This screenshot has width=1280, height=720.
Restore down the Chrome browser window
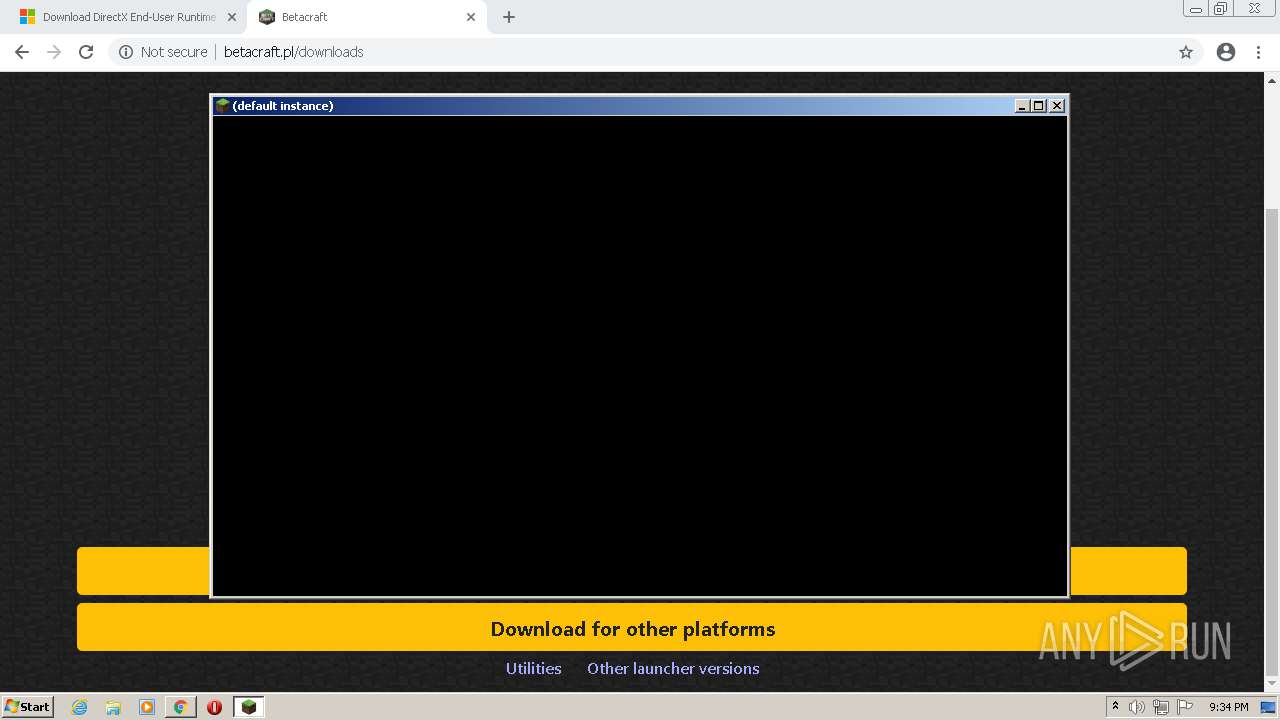tap(1221, 9)
